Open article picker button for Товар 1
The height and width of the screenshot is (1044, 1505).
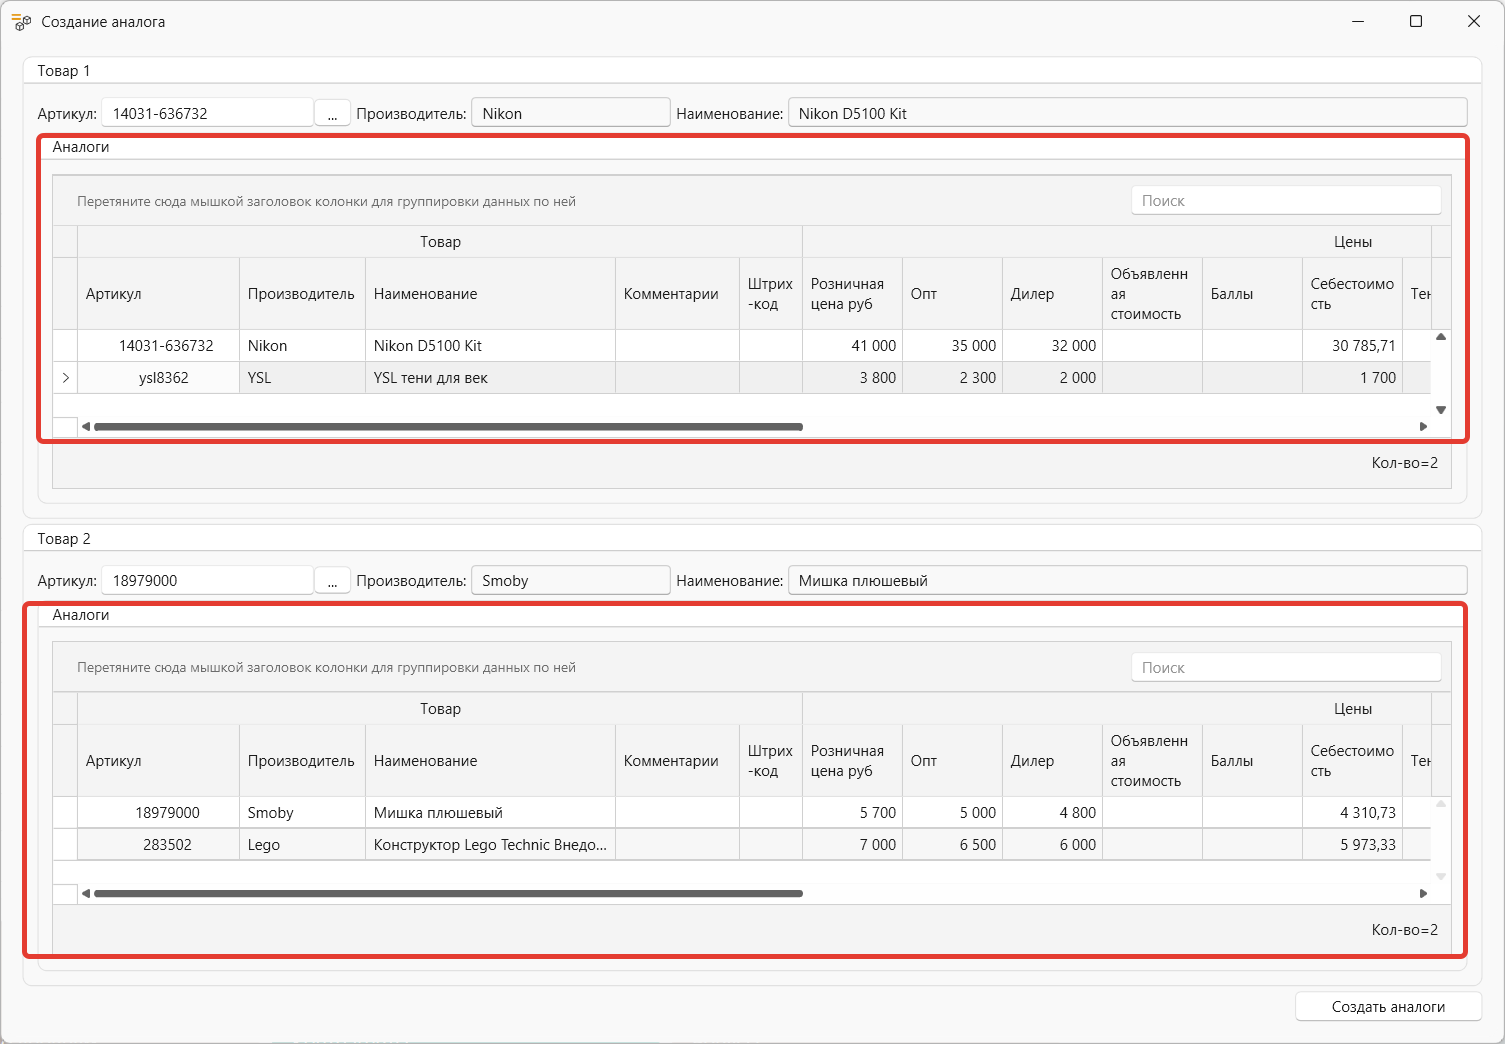pos(332,113)
